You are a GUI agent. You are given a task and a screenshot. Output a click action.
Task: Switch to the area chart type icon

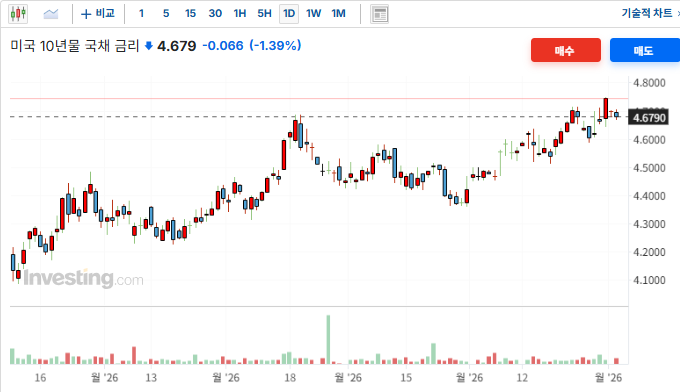click(x=51, y=14)
